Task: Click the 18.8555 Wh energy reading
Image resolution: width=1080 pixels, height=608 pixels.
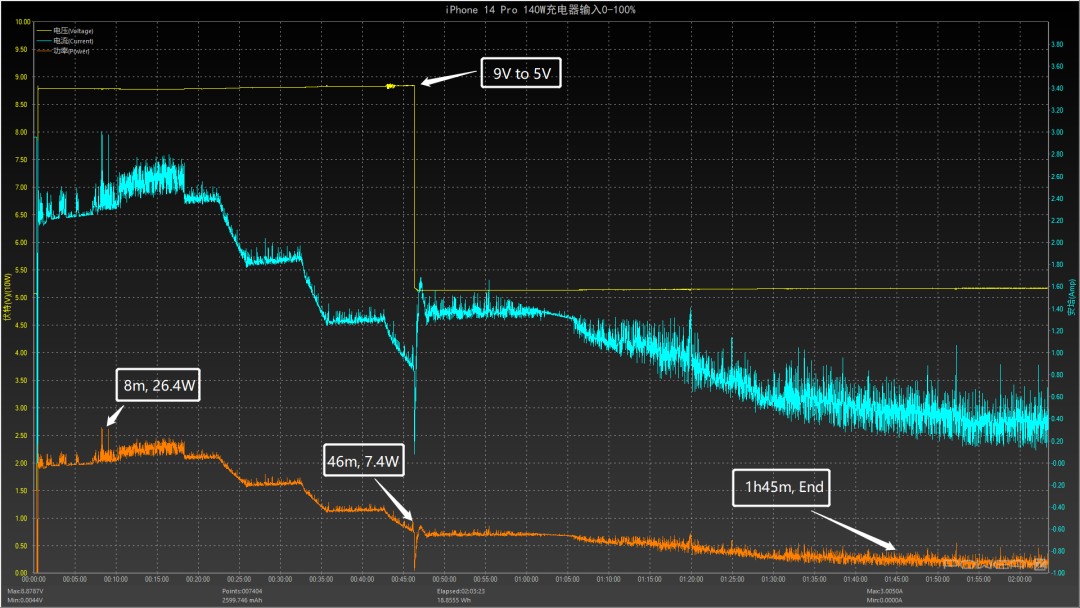Action: 454,600
